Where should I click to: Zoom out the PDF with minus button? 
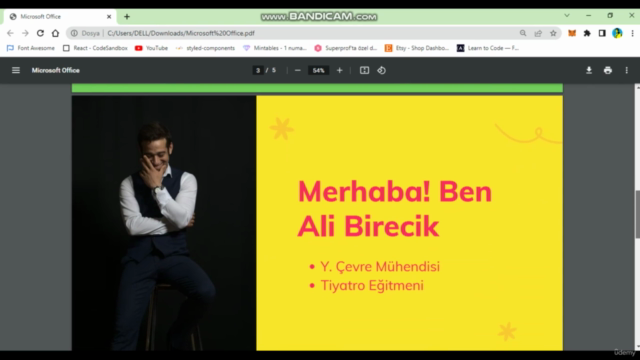298,70
